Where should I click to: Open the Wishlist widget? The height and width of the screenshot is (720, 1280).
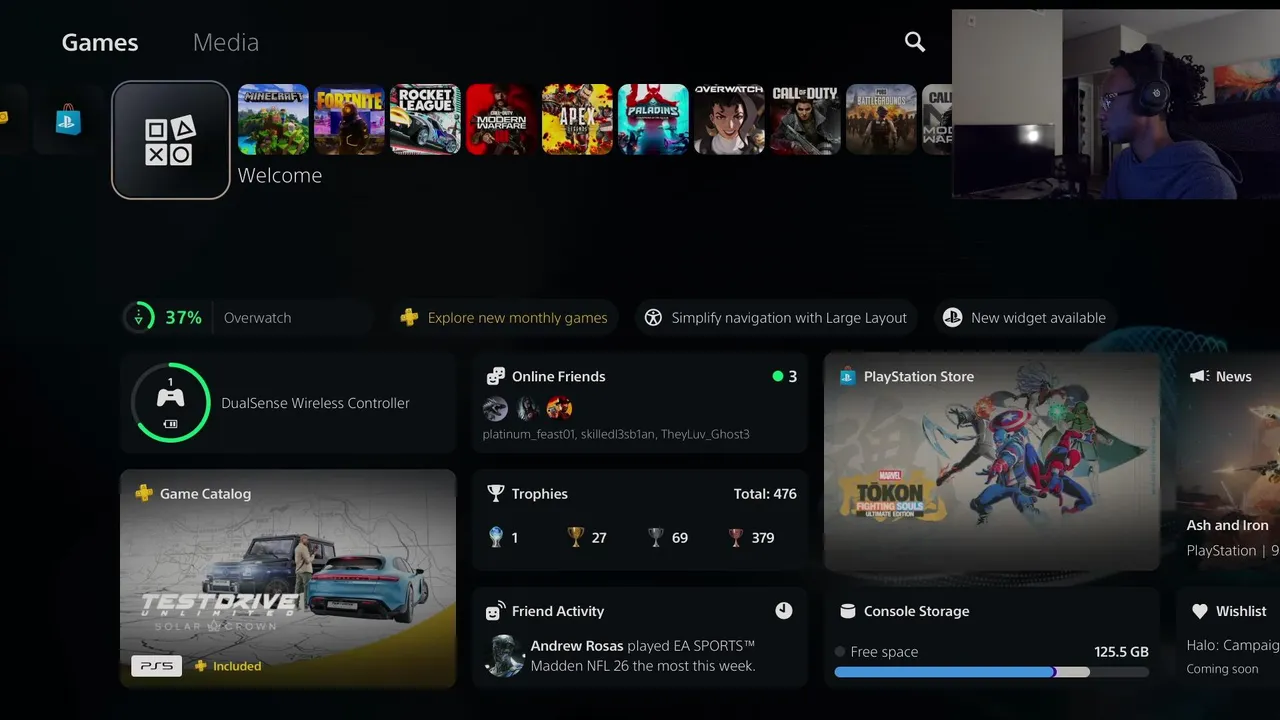coord(1228,638)
